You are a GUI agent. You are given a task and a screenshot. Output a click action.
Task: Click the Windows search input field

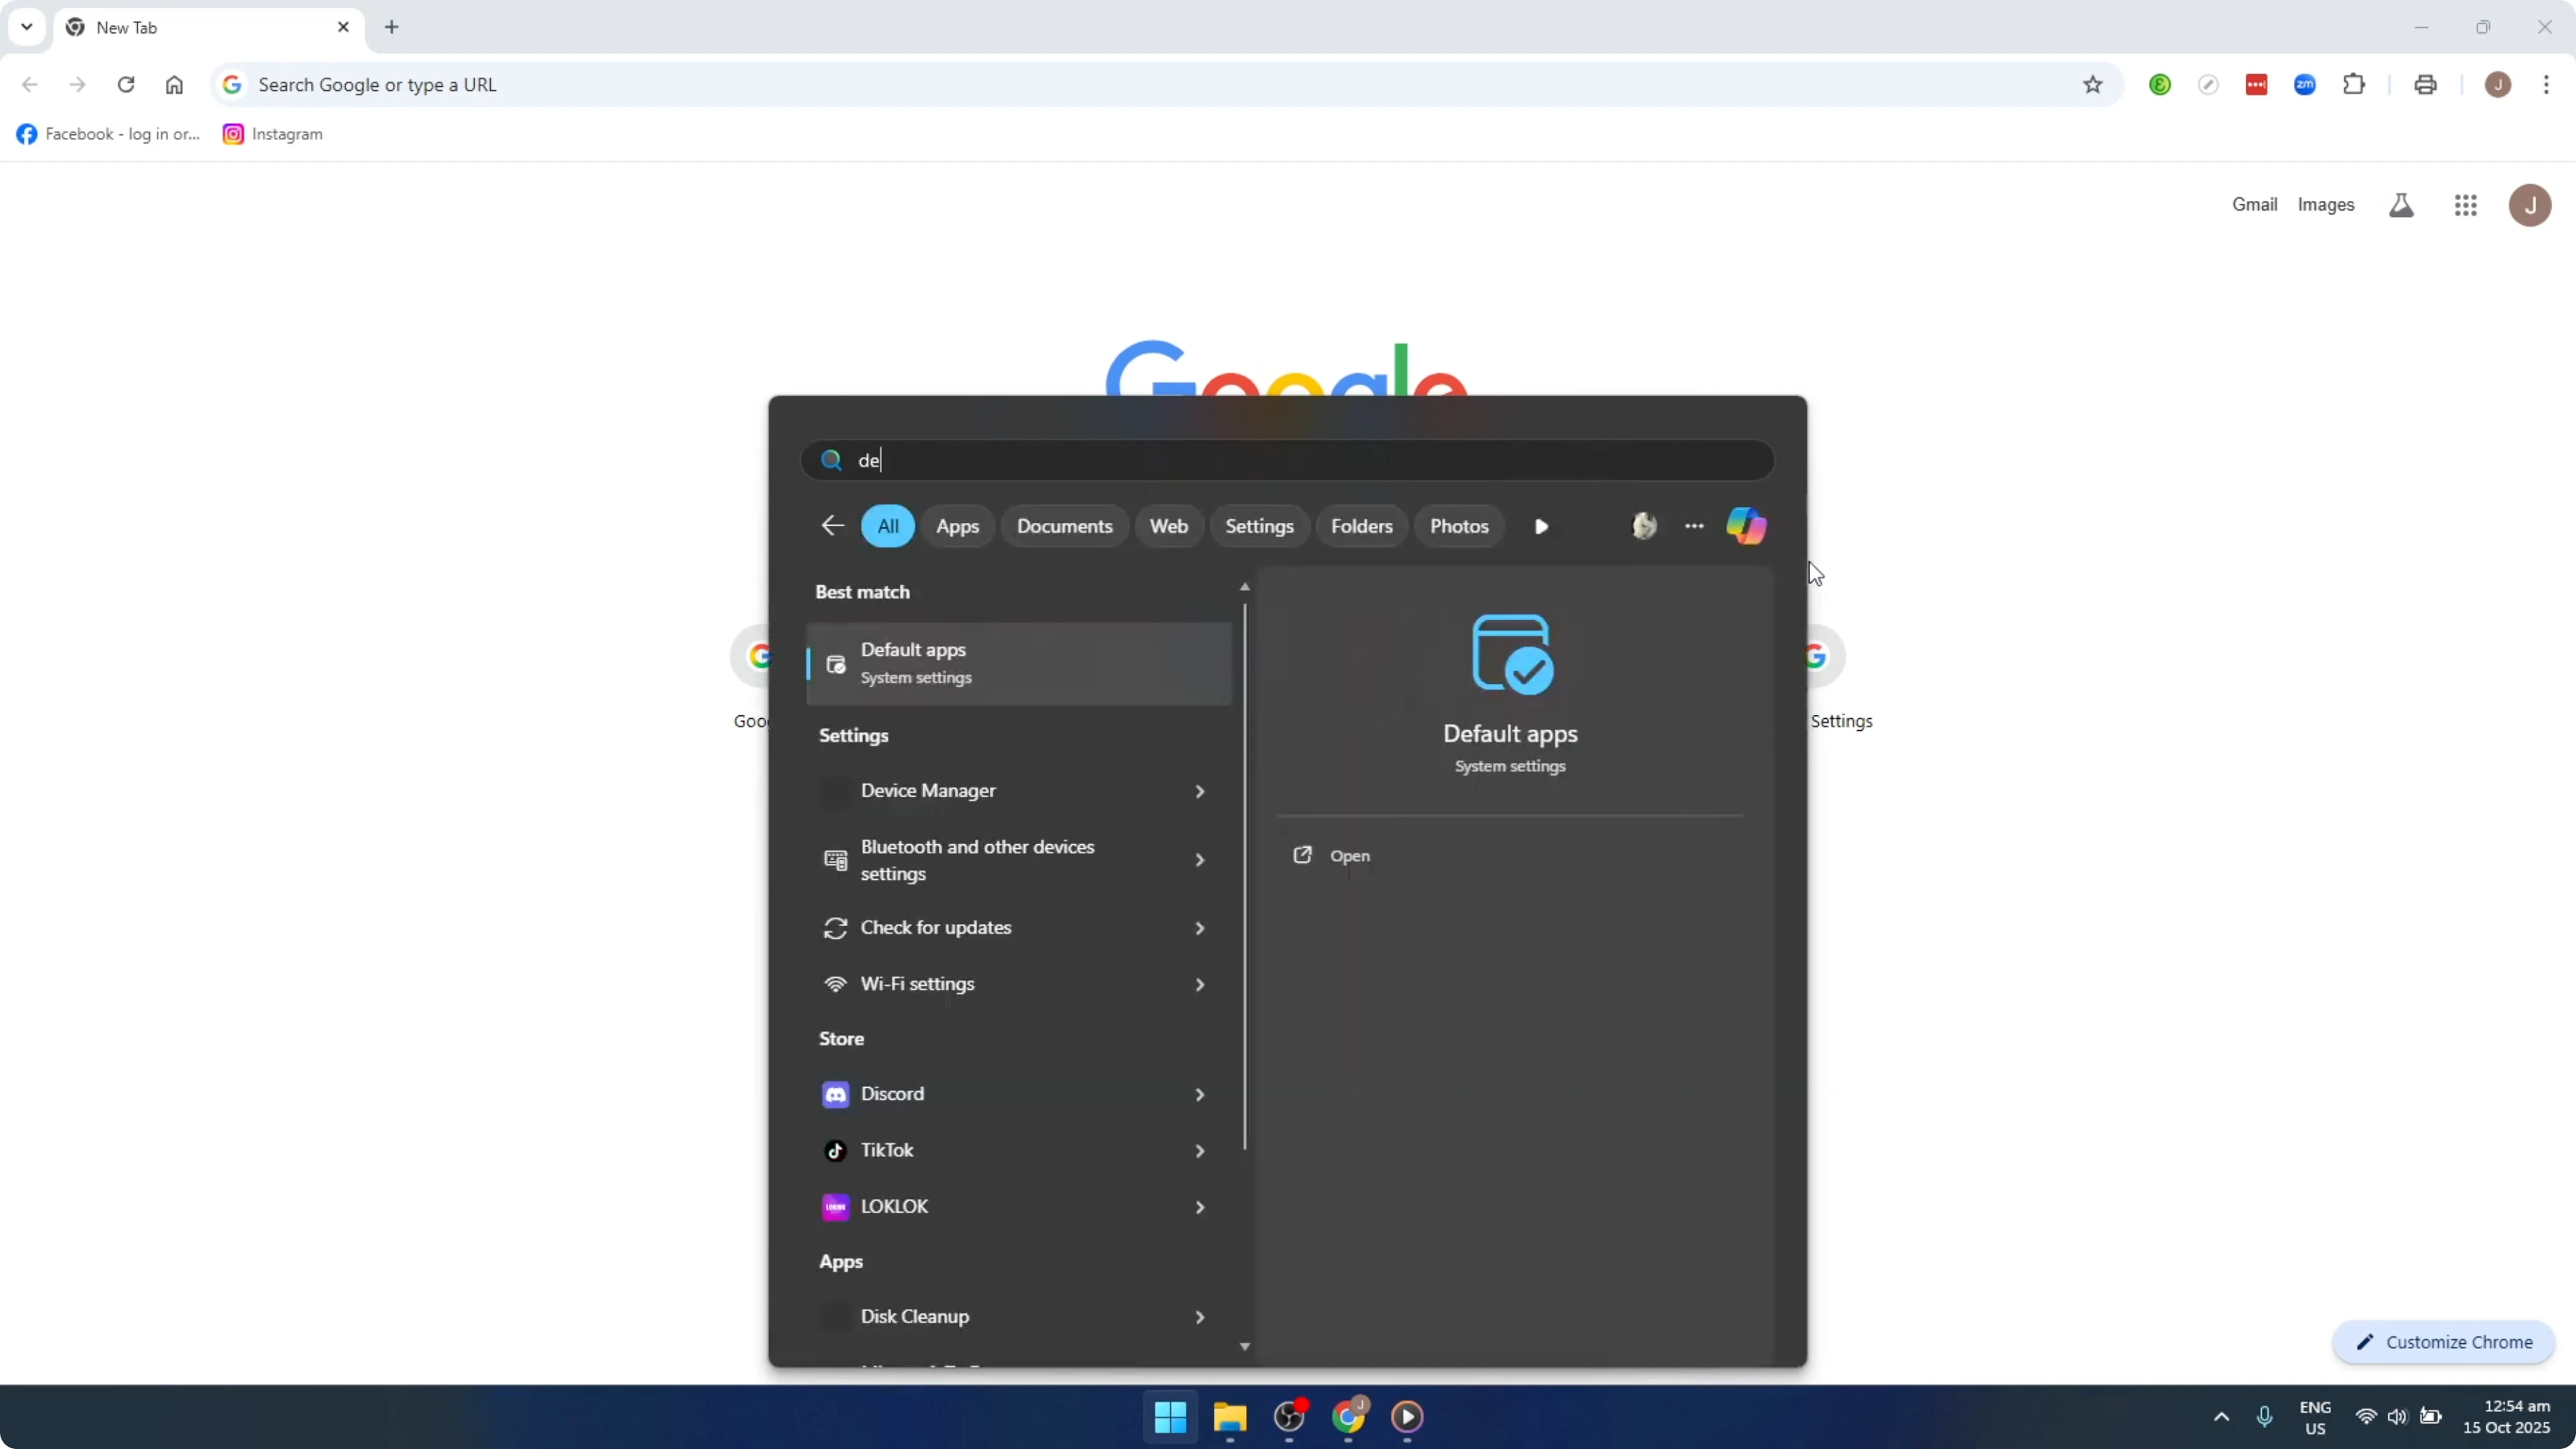pos(1287,460)
